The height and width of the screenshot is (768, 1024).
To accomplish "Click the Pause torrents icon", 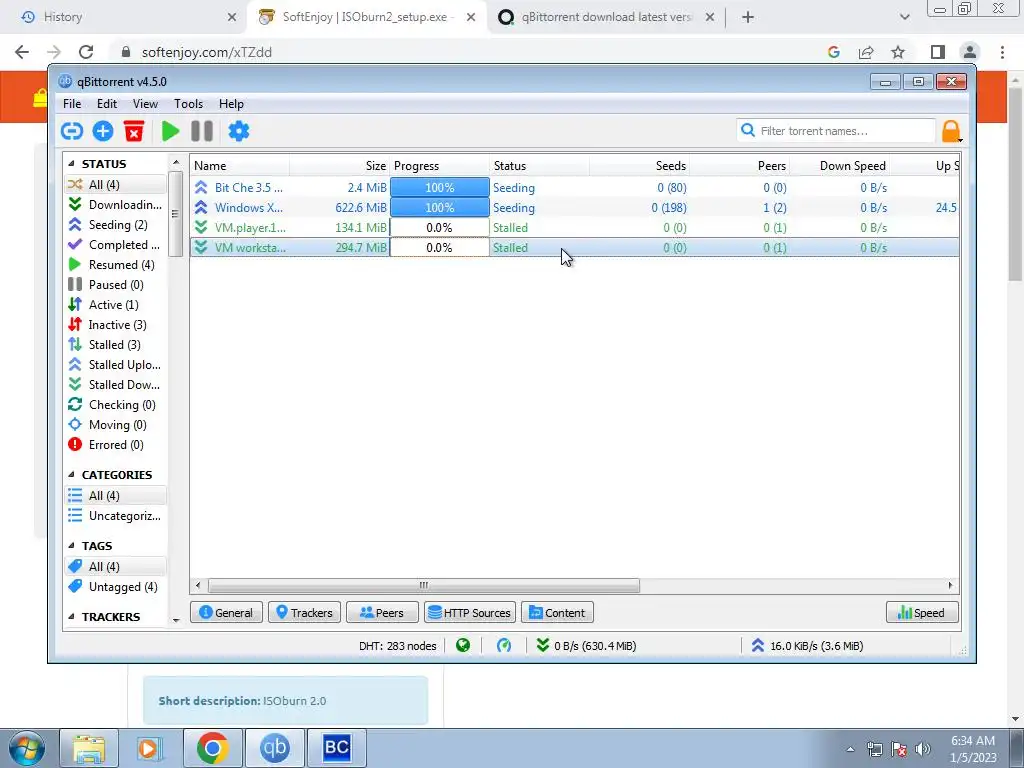I will point(202,131).
